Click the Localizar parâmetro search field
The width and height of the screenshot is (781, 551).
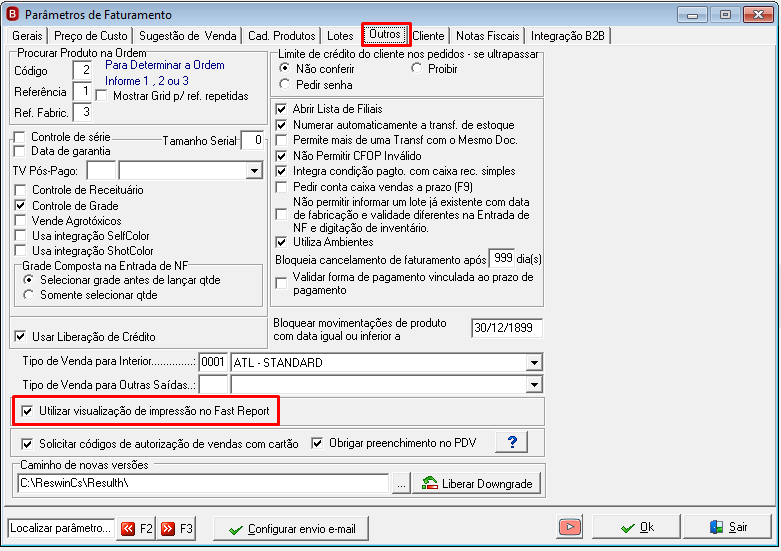tap(61, 528)
